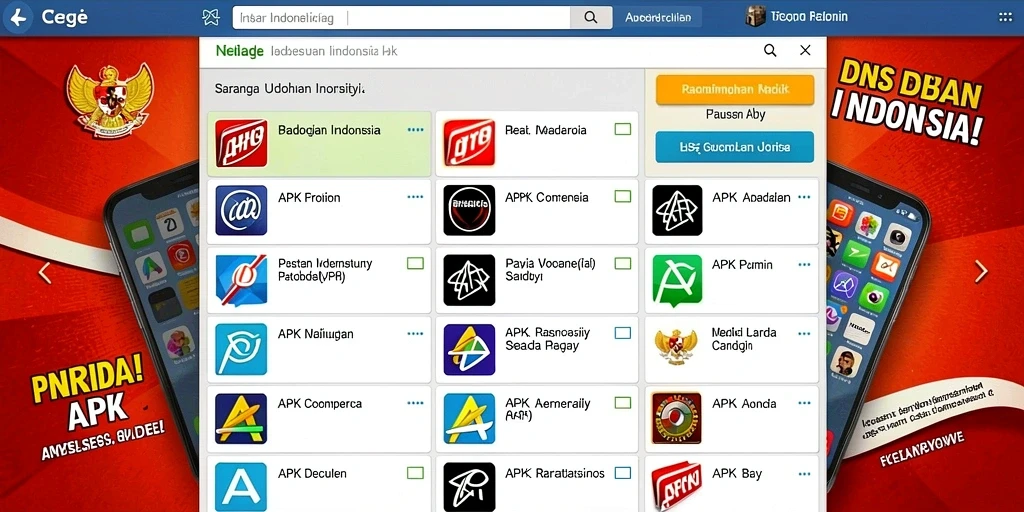Open APK Deculen app icon
The image size is (1024, 512).
[241, 487]
